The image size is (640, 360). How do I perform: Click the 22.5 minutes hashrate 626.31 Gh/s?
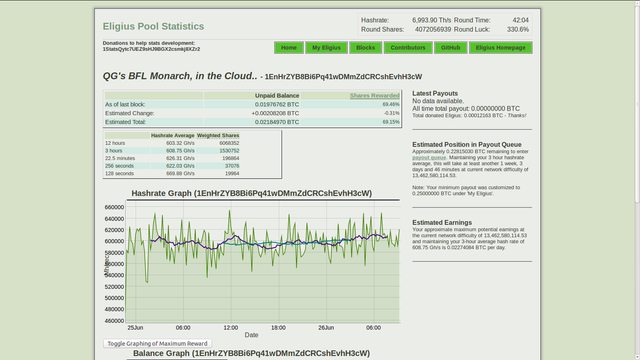pyautogui.click(x=180, y=158)
